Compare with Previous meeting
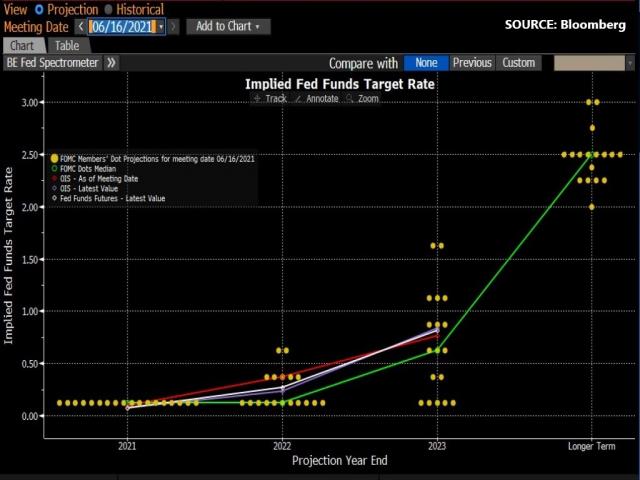Image resolution: width=640 pixels, height=480 pixels. pos(471,62)
